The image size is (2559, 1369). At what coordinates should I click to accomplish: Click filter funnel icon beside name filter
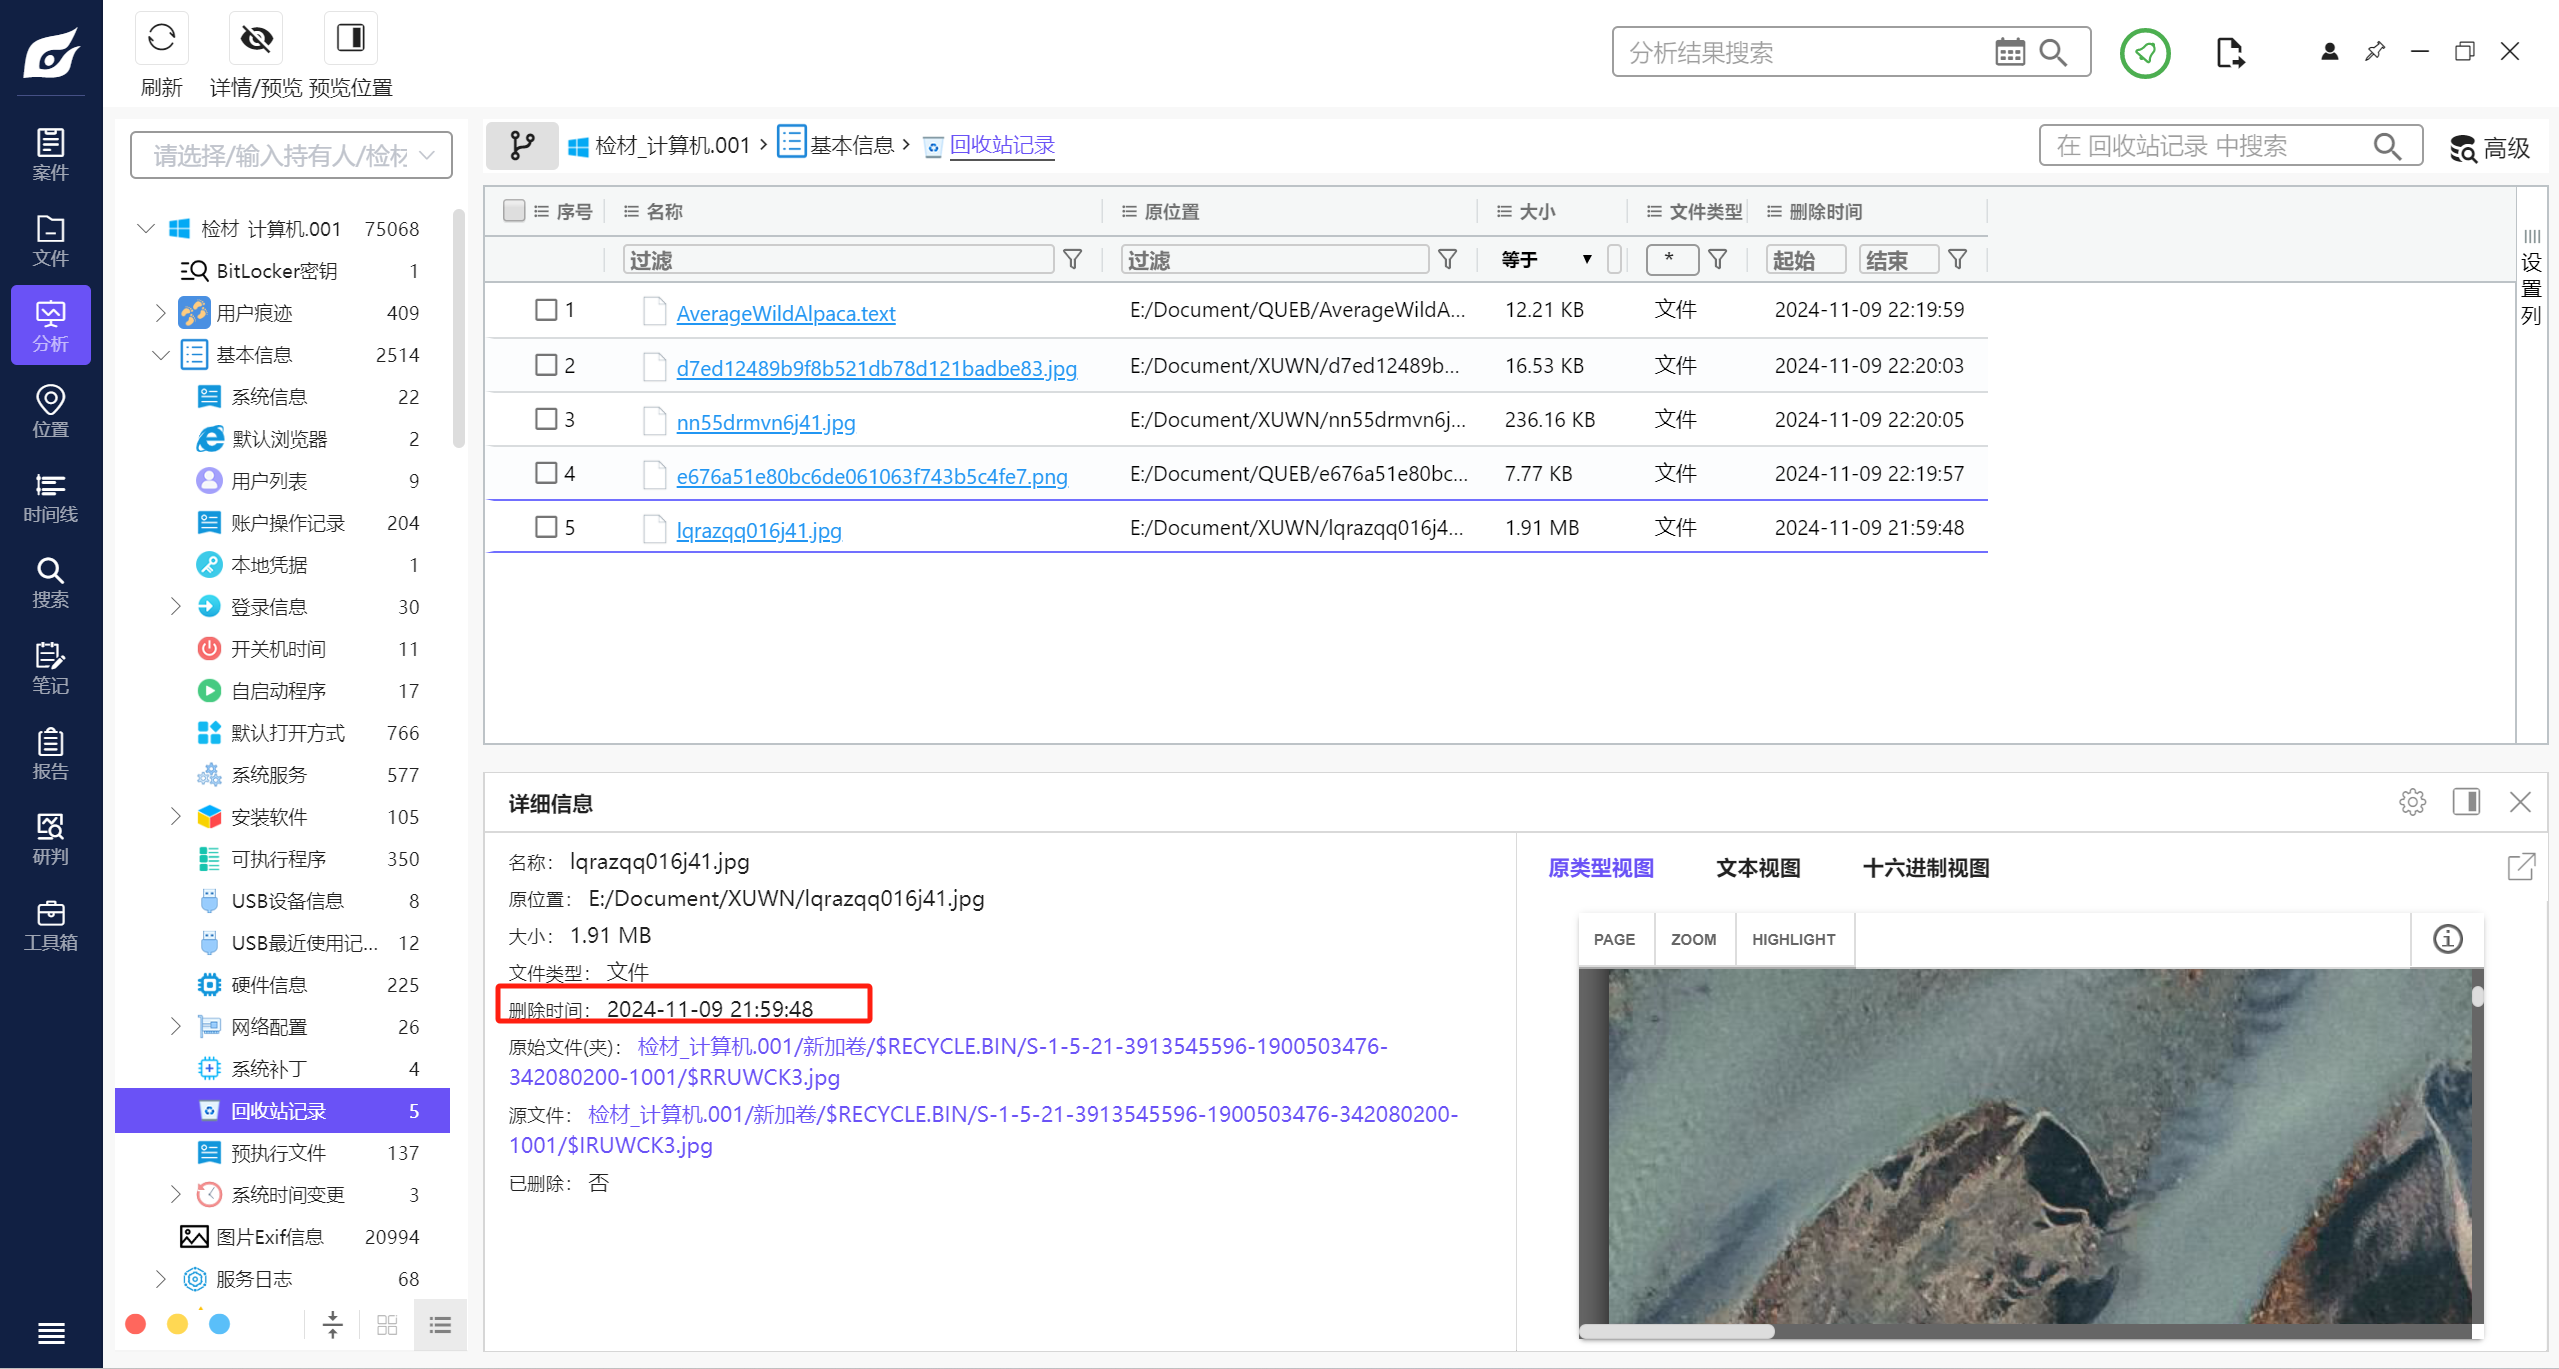[x=1072, y=260]
